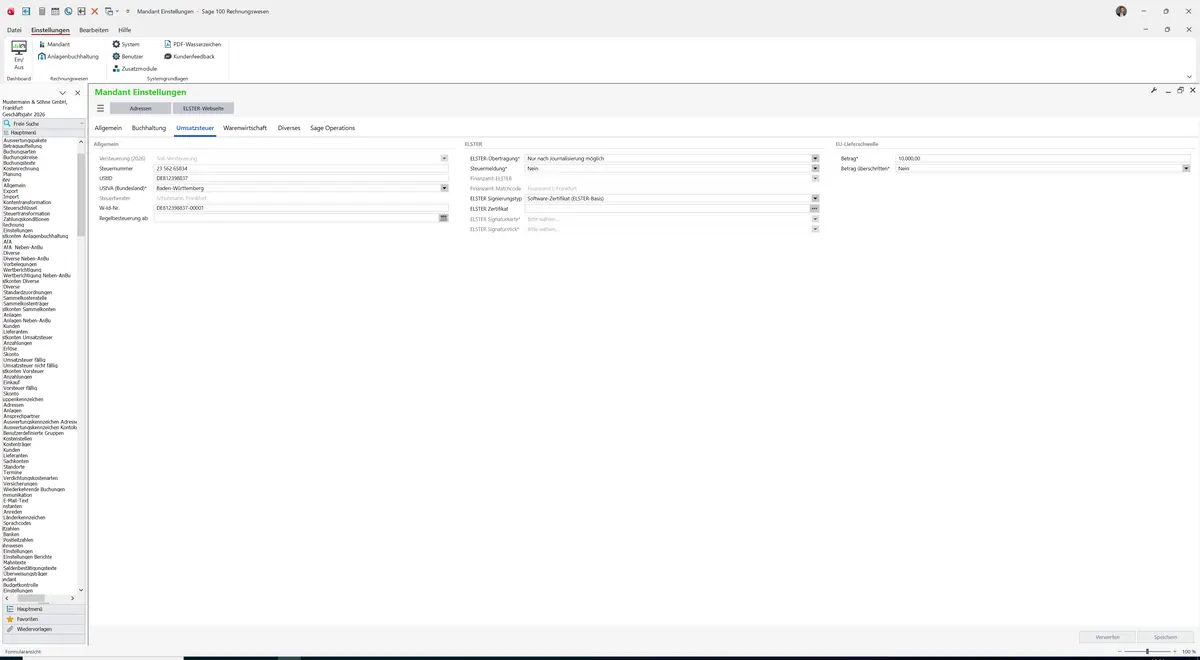Open the calendar icon in the title bar

[x=55, y=11]
